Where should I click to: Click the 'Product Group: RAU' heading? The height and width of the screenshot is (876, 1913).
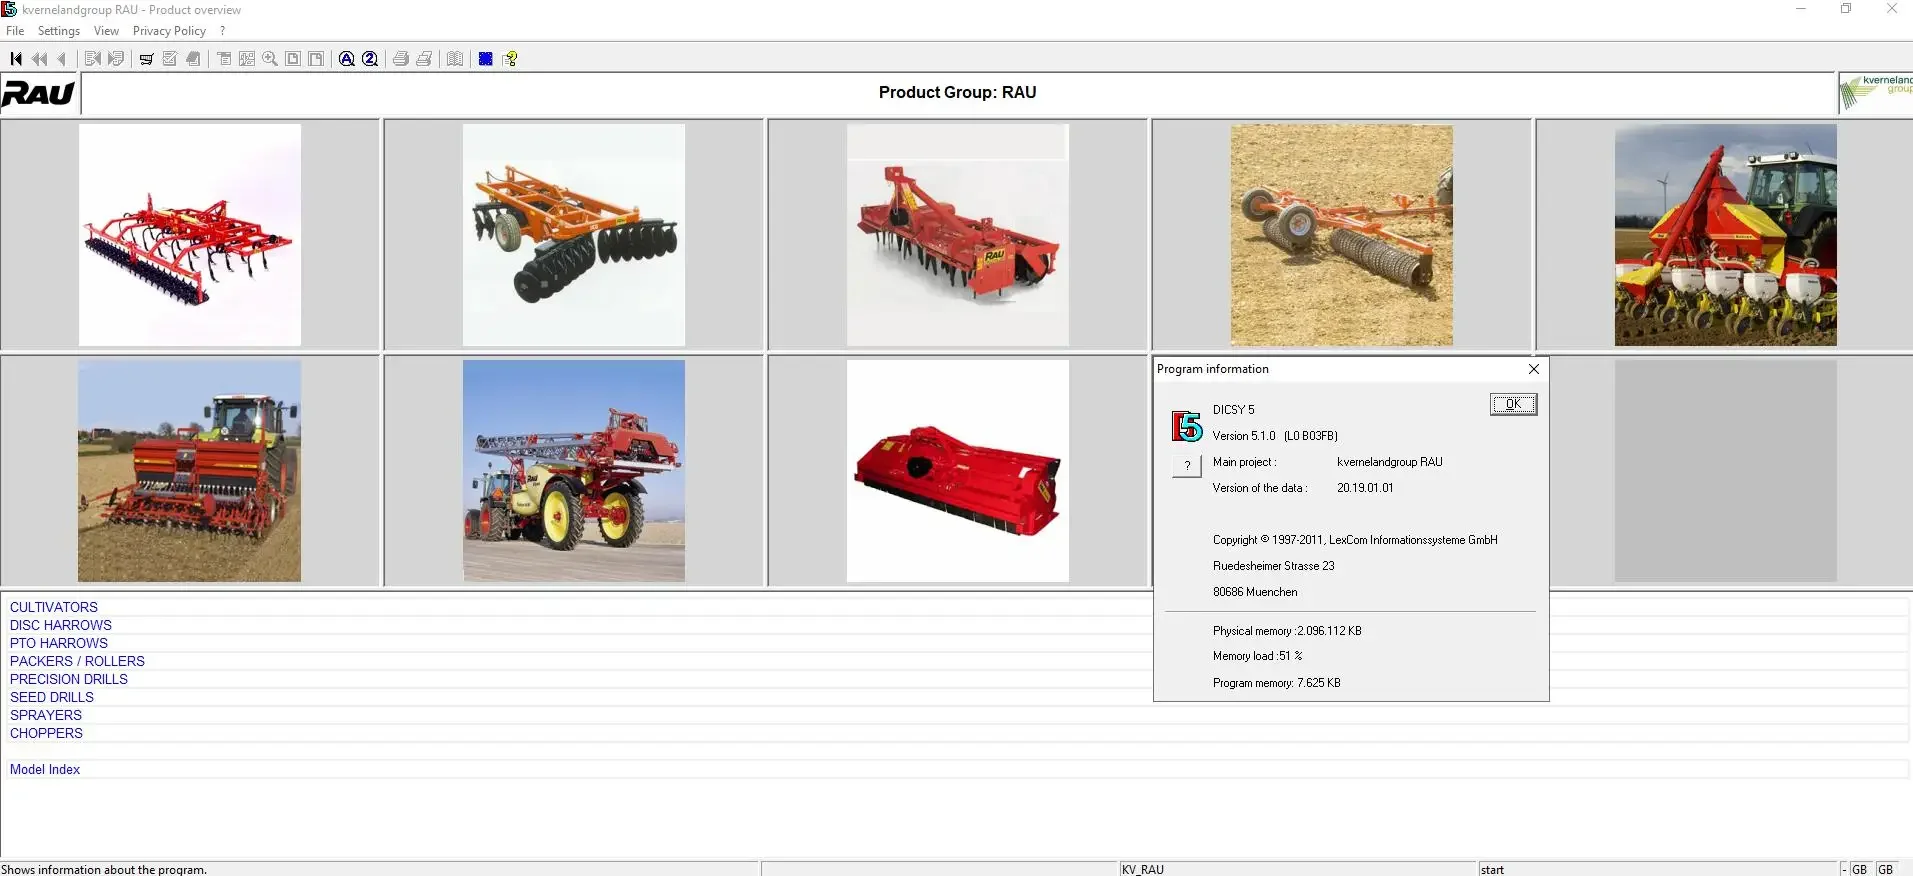click(x=957, y=92)
